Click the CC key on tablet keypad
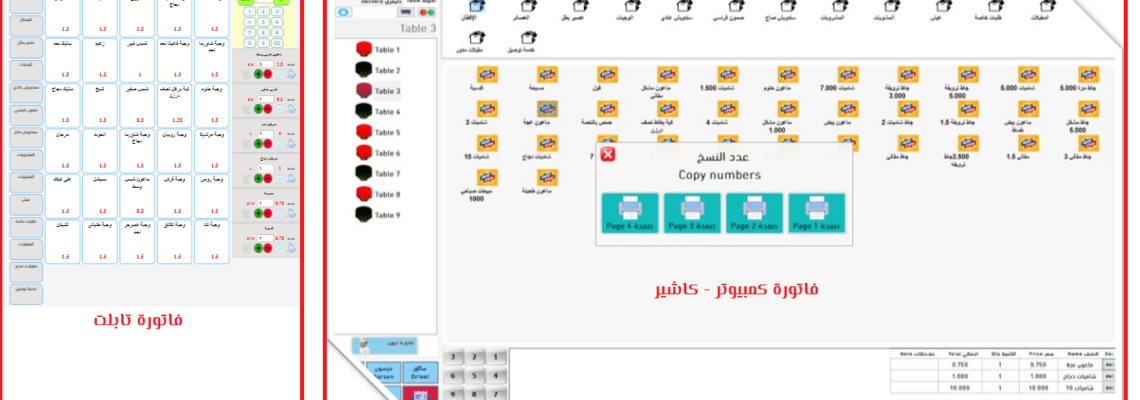 tap(276, 43)
